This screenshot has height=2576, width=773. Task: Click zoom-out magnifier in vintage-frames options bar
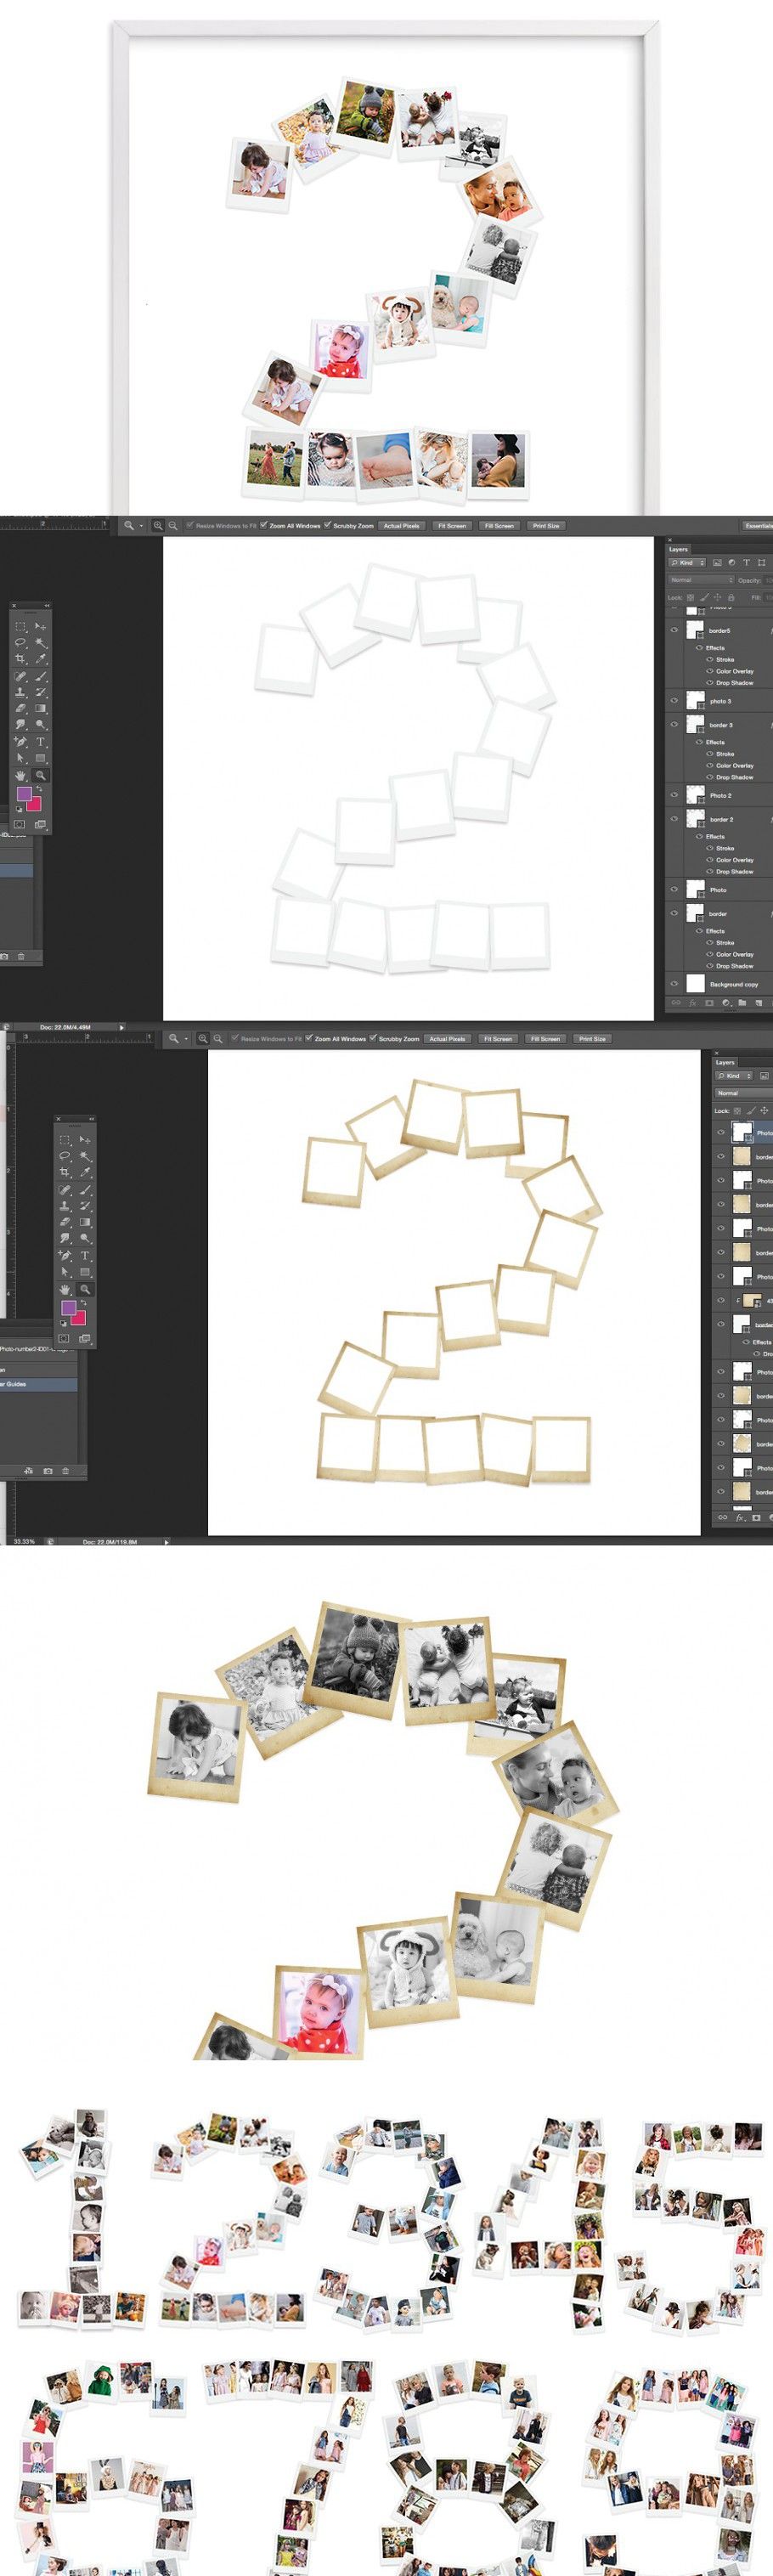pos(217,1039)
